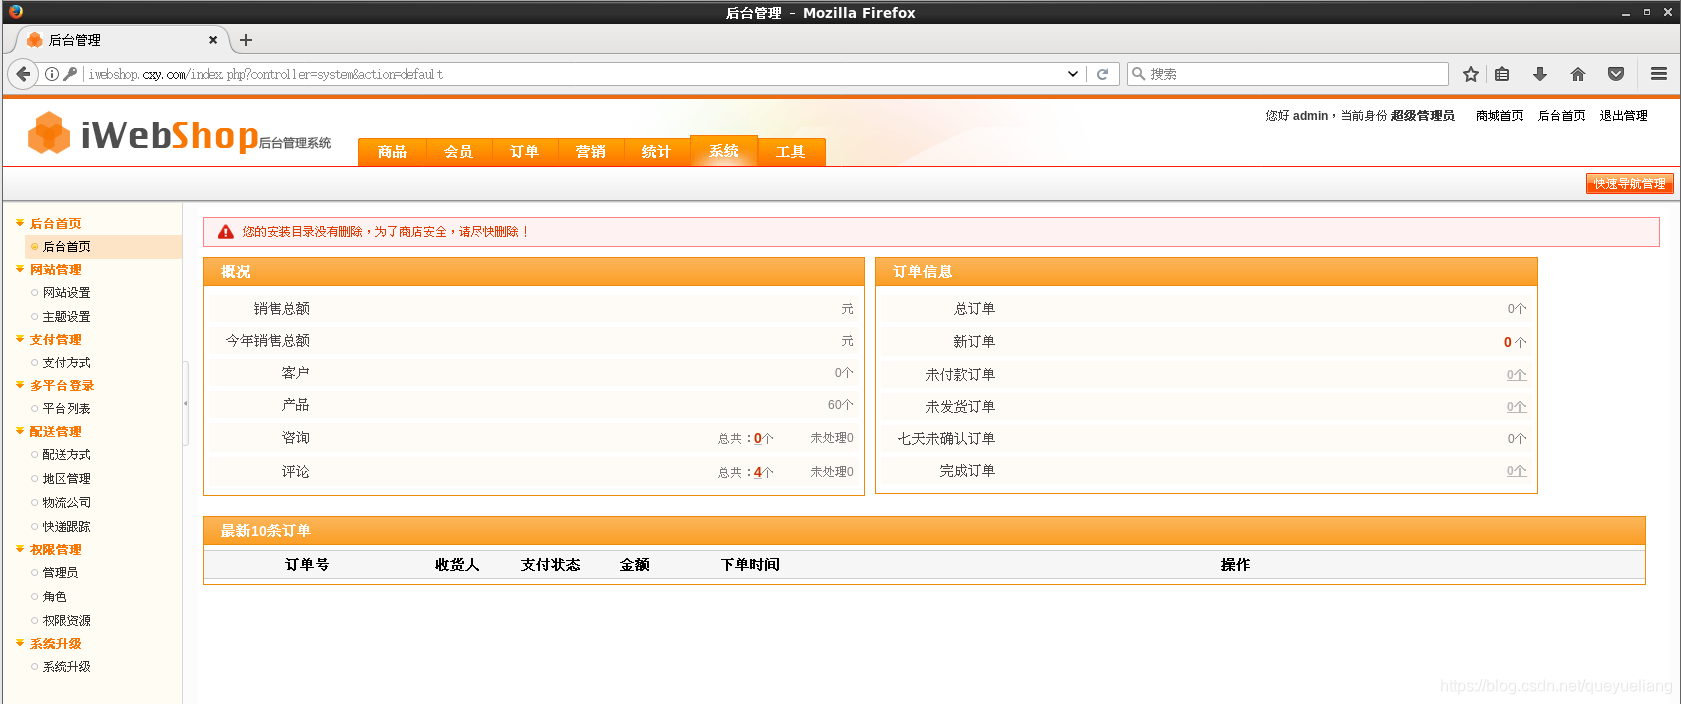Open 快递跟踪 in sidebar
This screenshot has height=704, width=1681.
click(66, 527)
